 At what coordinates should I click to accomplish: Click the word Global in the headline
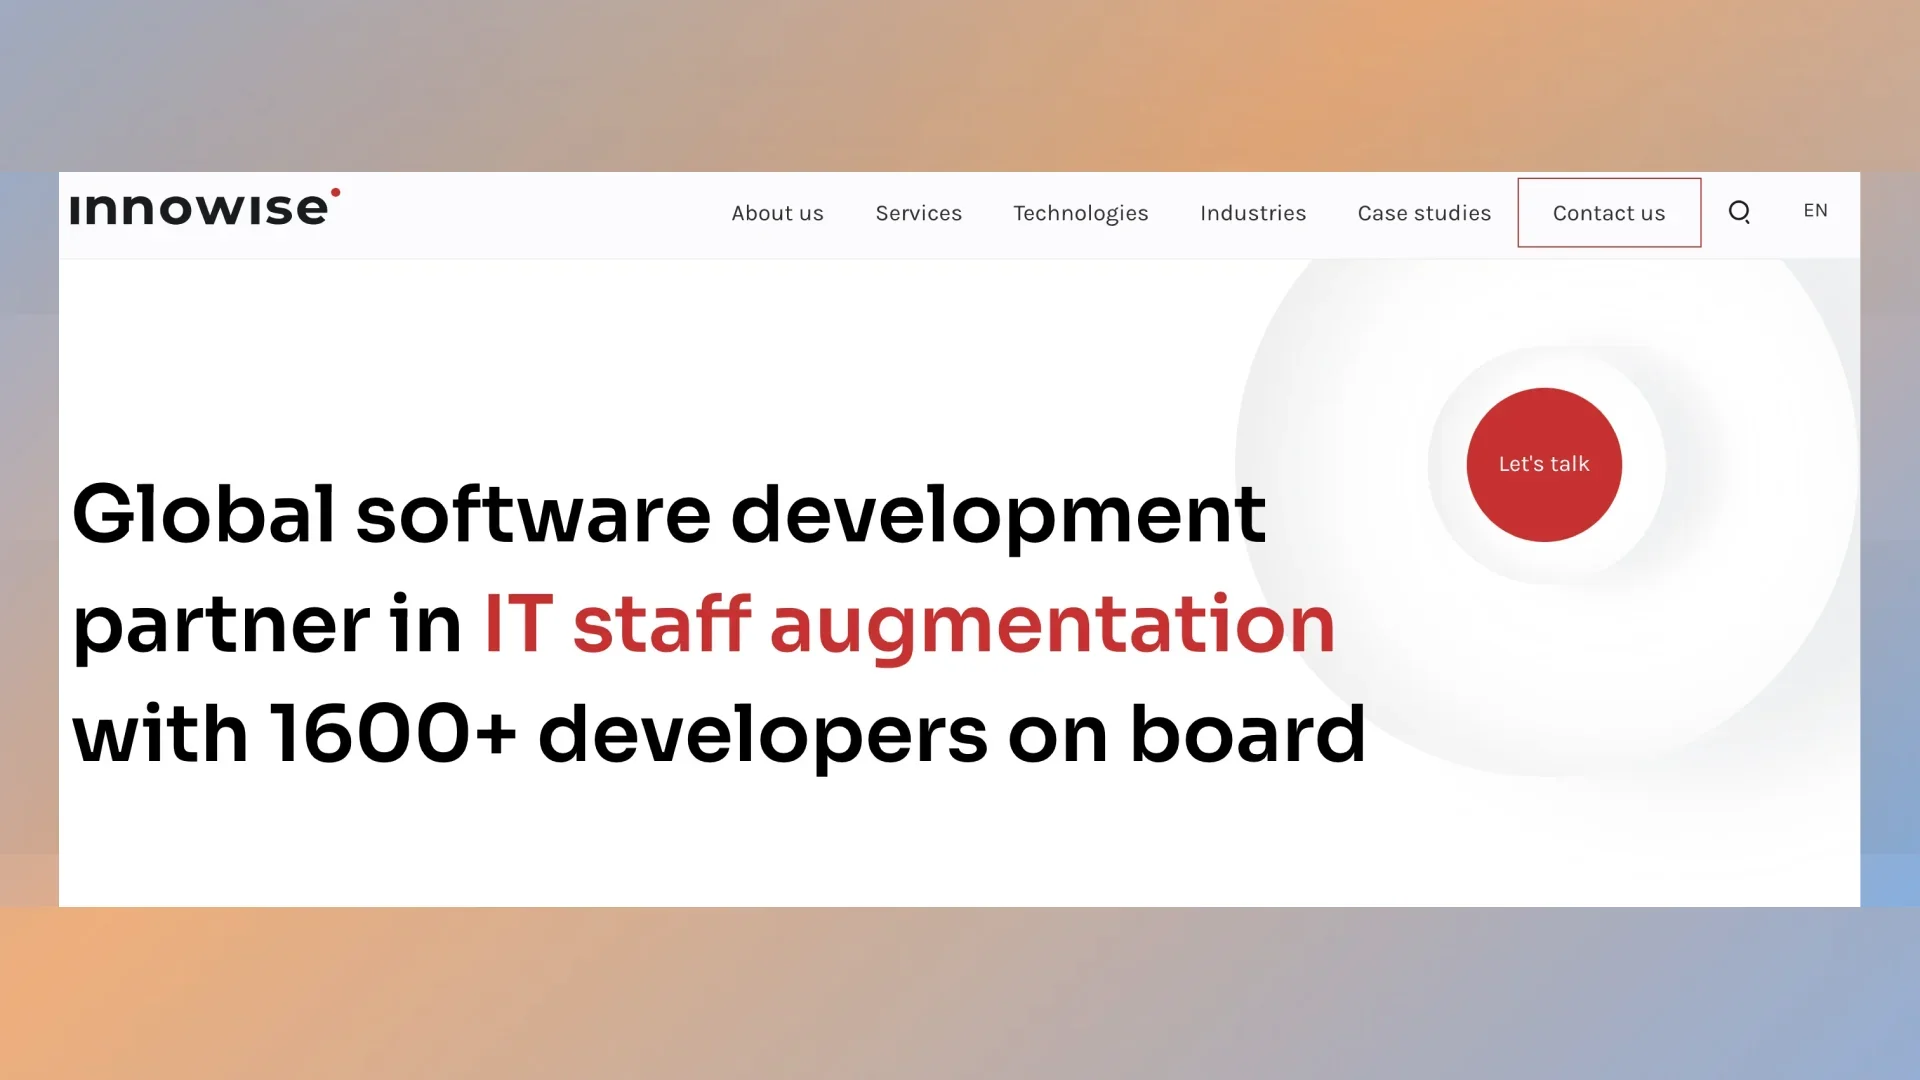(x=203, y=515)
